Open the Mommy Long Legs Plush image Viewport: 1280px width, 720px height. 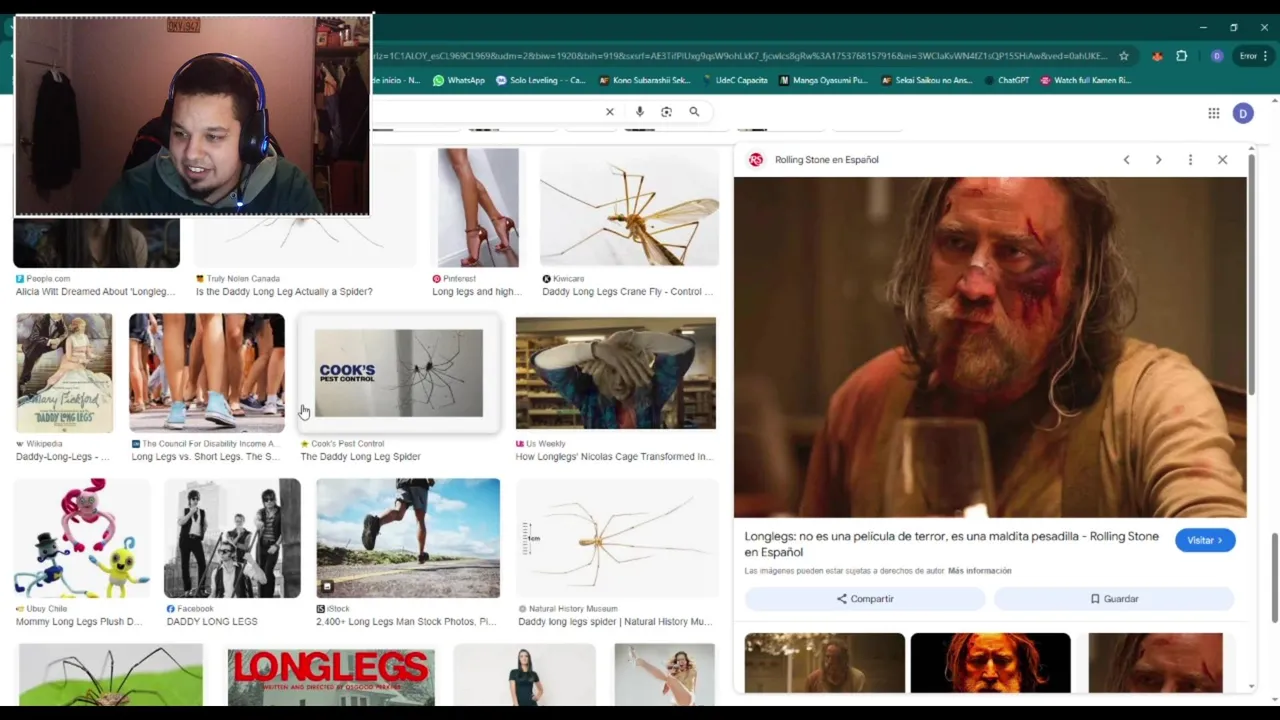(82, 538)
